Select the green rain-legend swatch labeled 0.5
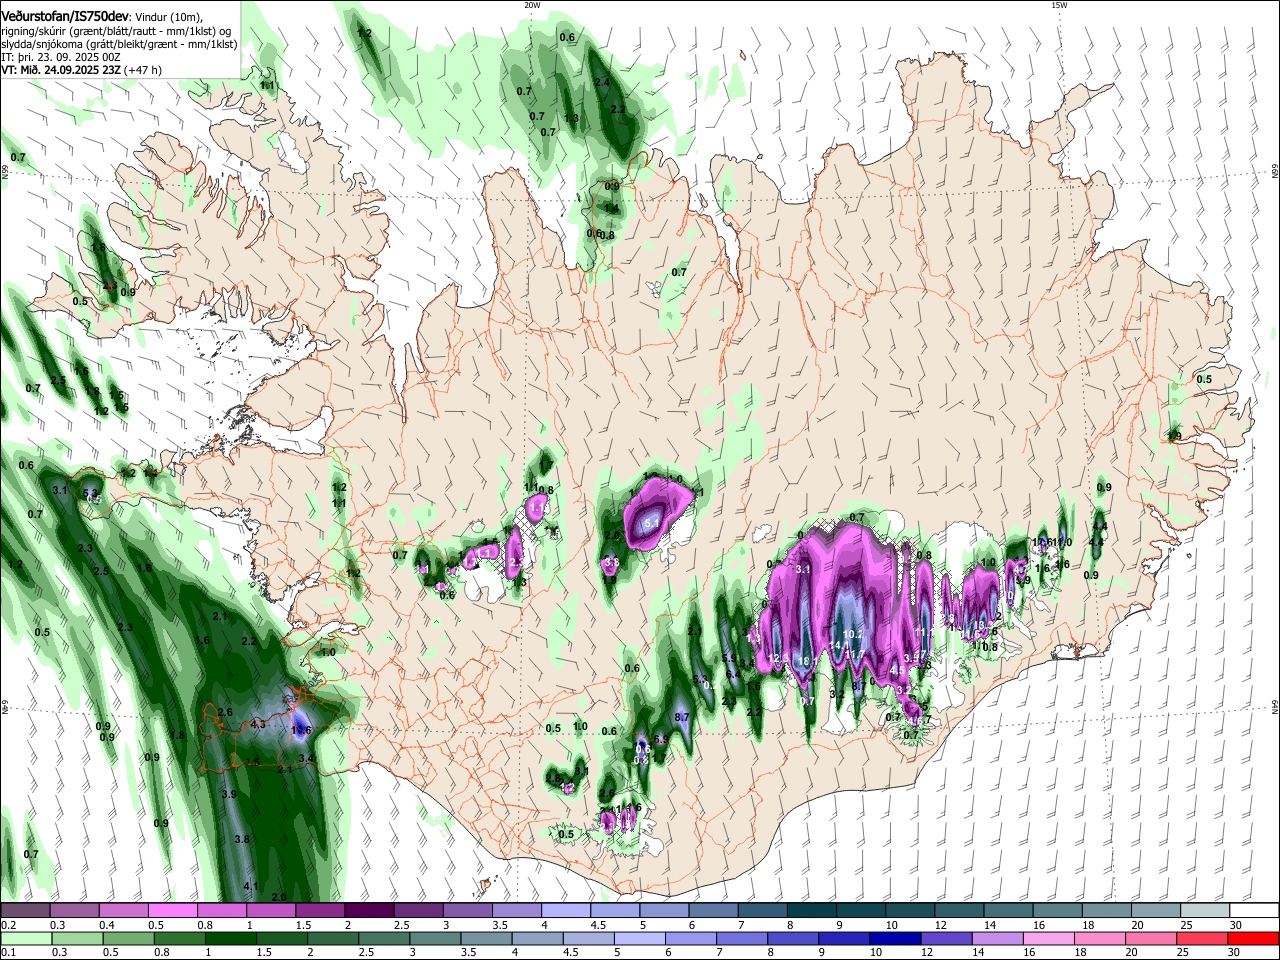1280x960 pixels. pos(128,939)
